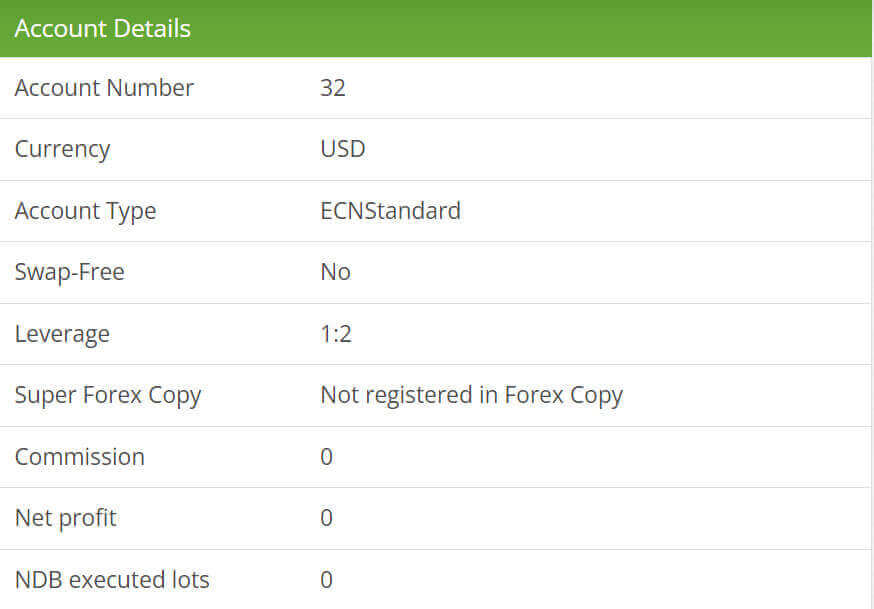The image size is (874, 609).
Task: Click the Account Details header title
Action: click(102, 28)
